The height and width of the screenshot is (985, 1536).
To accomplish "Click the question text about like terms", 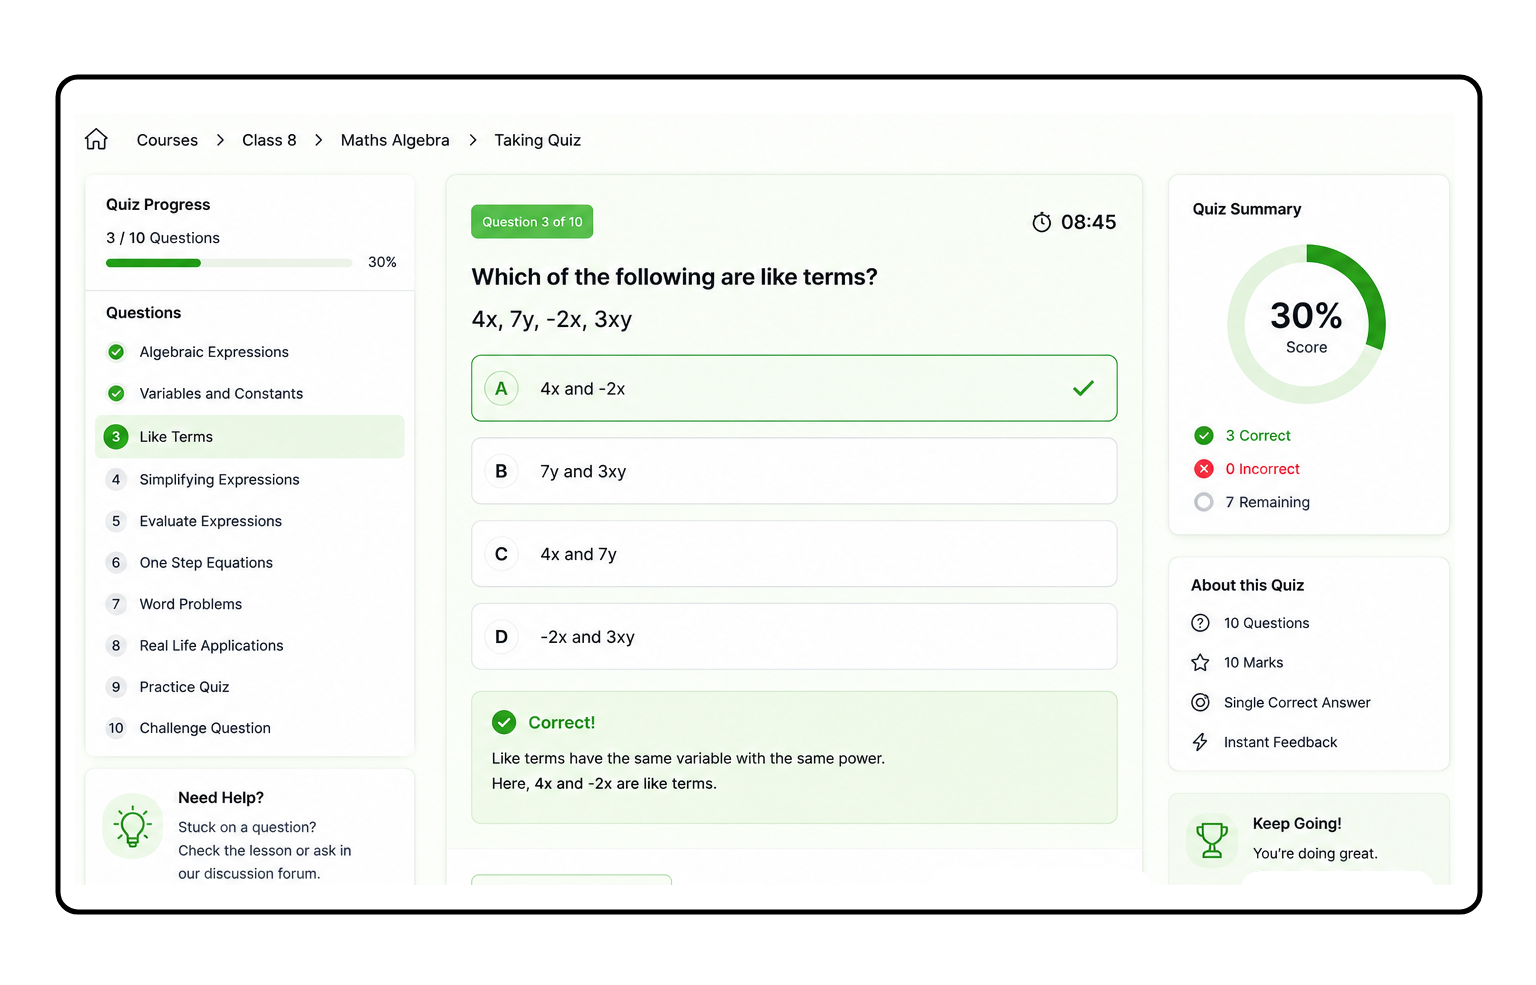I will pyautogui.click(x=674, y=277).
